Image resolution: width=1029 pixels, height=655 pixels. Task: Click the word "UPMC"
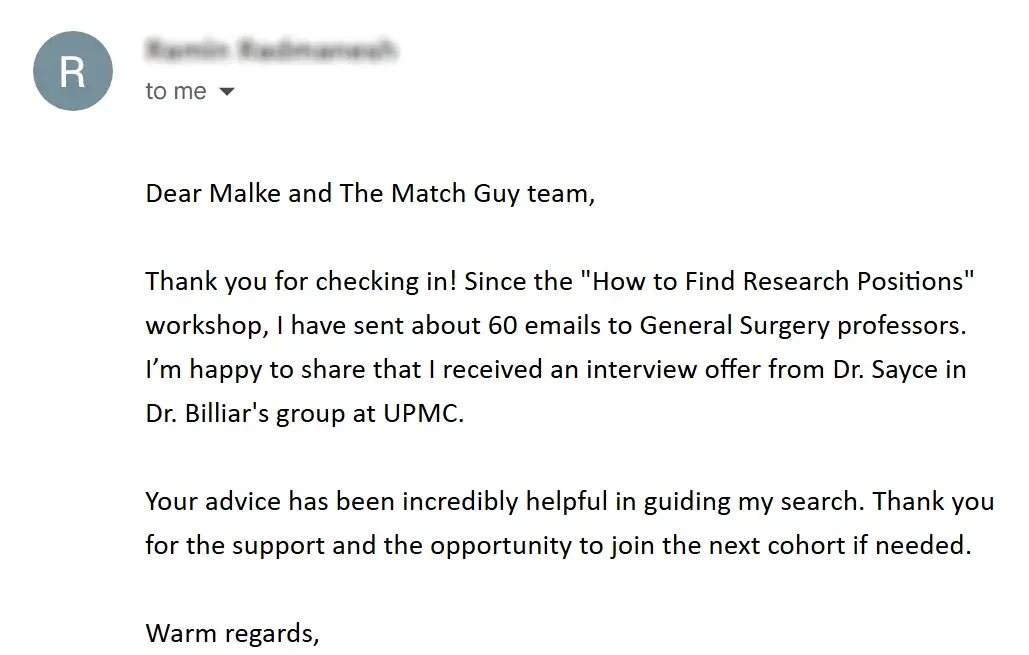click(x=423, y=414)
